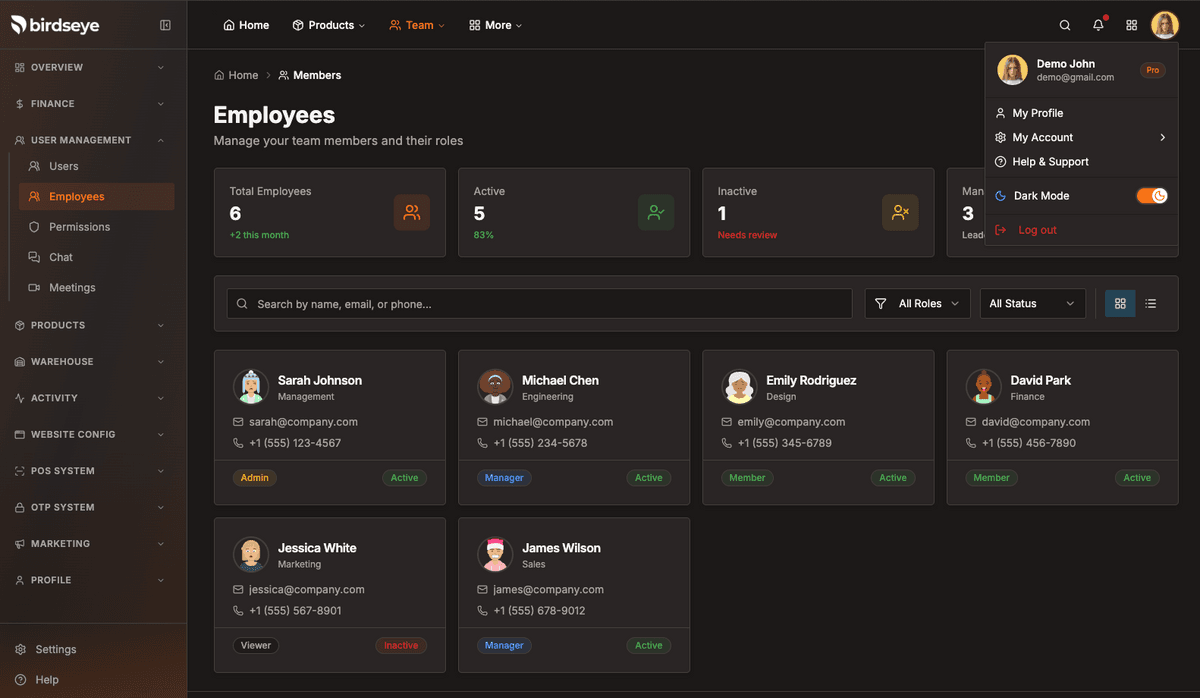Viewport: 1200px width, 698px height.
Task: Open the apps grid icon in header
Action: [x=1132, y=25]
